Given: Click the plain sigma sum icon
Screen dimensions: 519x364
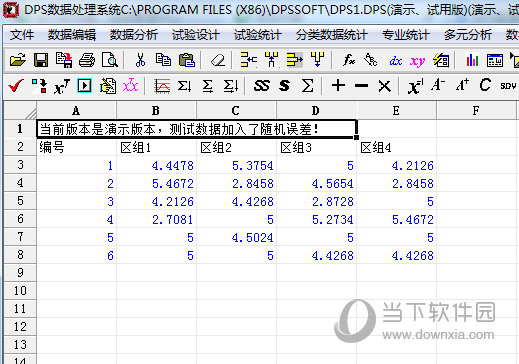Looking at the screenshot, I should tap(307, 86).
